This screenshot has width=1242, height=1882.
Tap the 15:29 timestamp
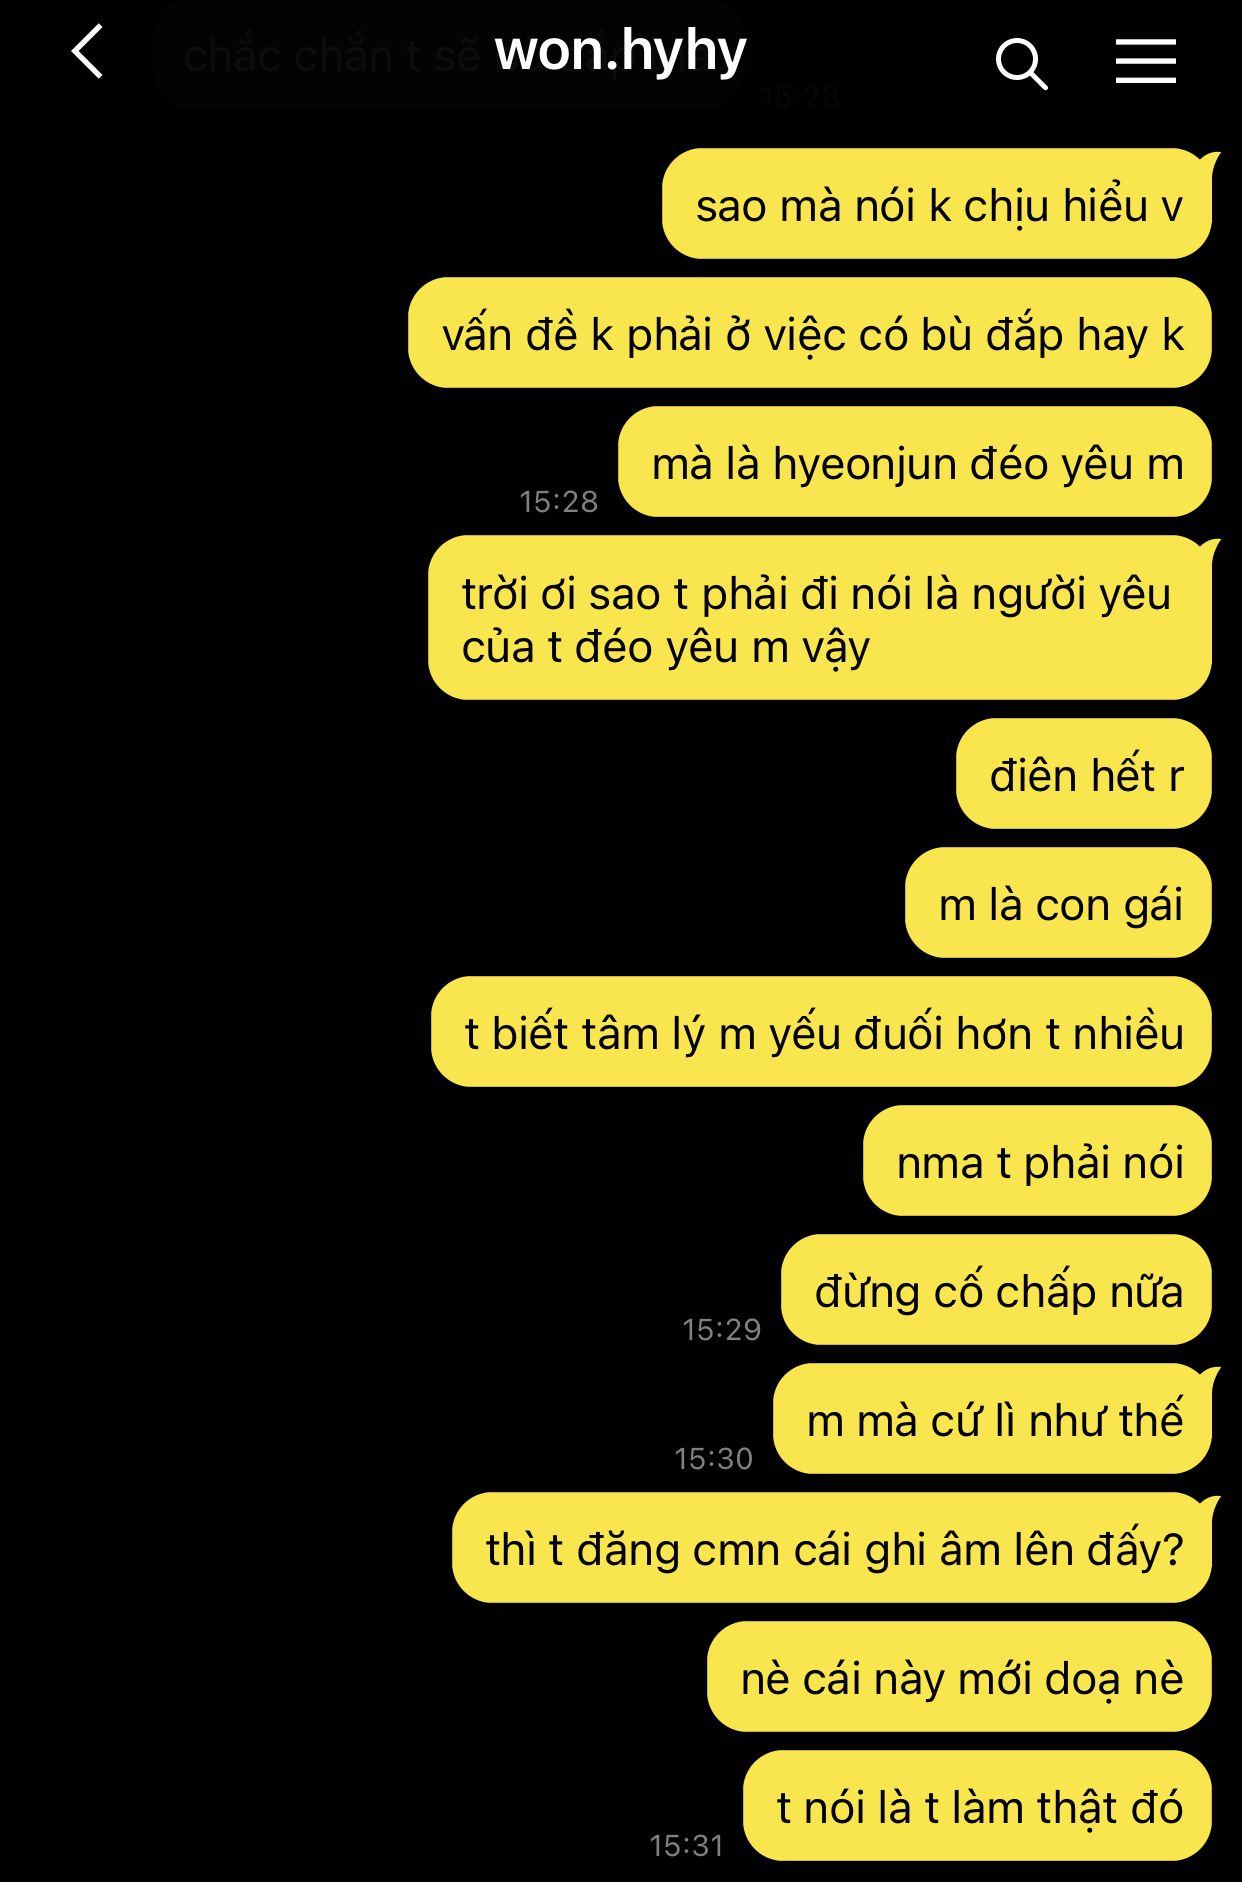click(721, 1329)
